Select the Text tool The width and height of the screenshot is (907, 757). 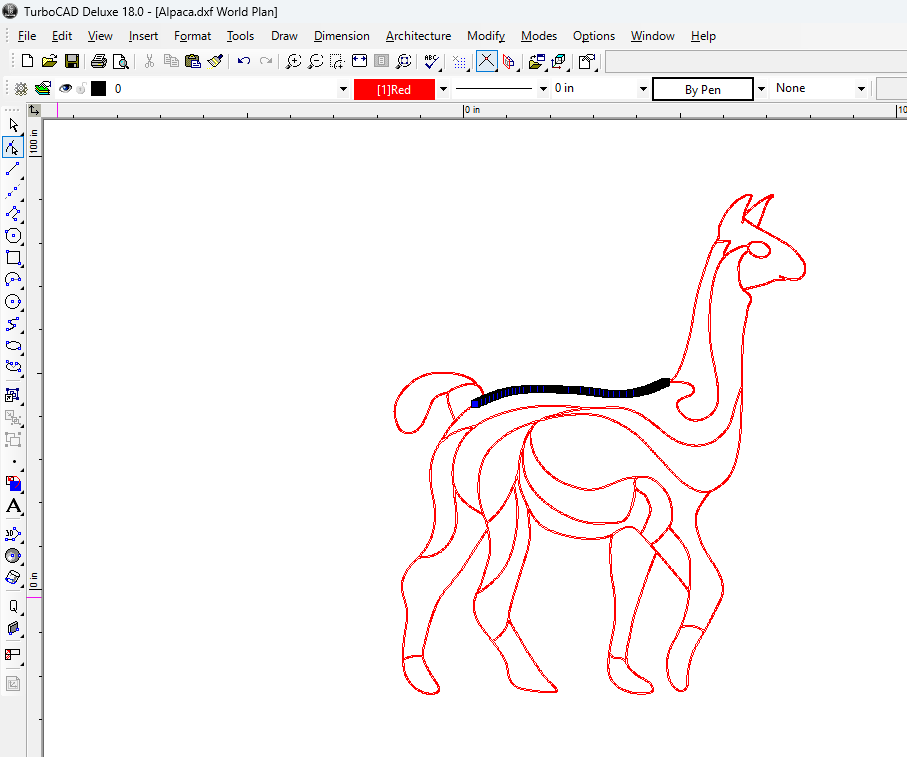pyautogui.click(x=13, y=507)
